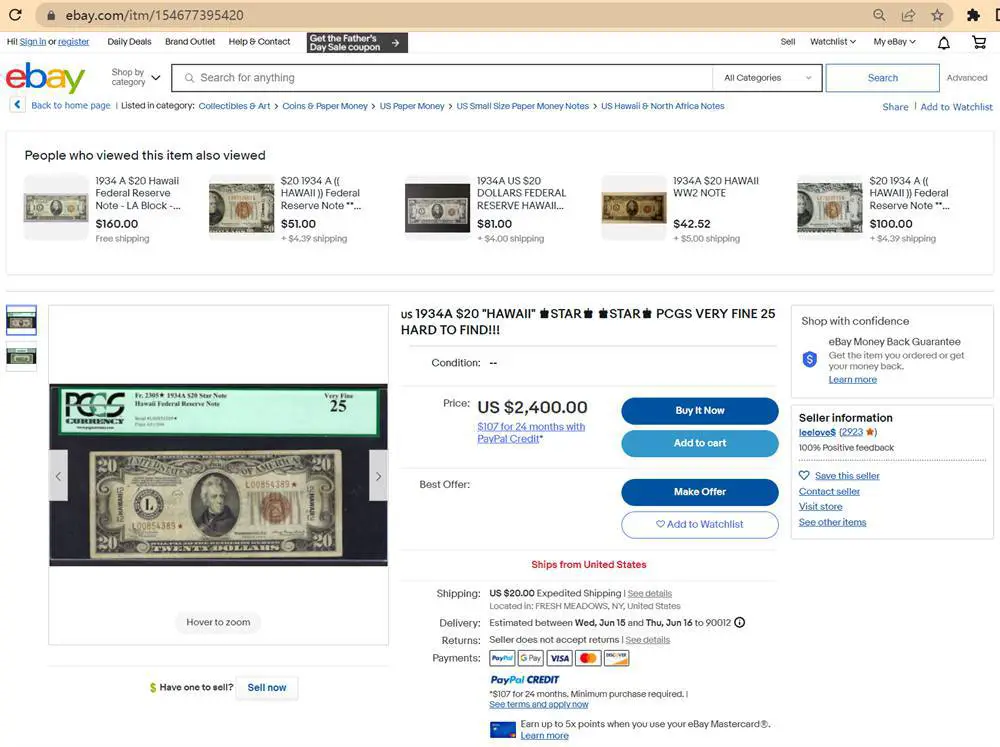Show next item photo with right arrow
This screenshot has width=1000, height=747.
[378, 476]
